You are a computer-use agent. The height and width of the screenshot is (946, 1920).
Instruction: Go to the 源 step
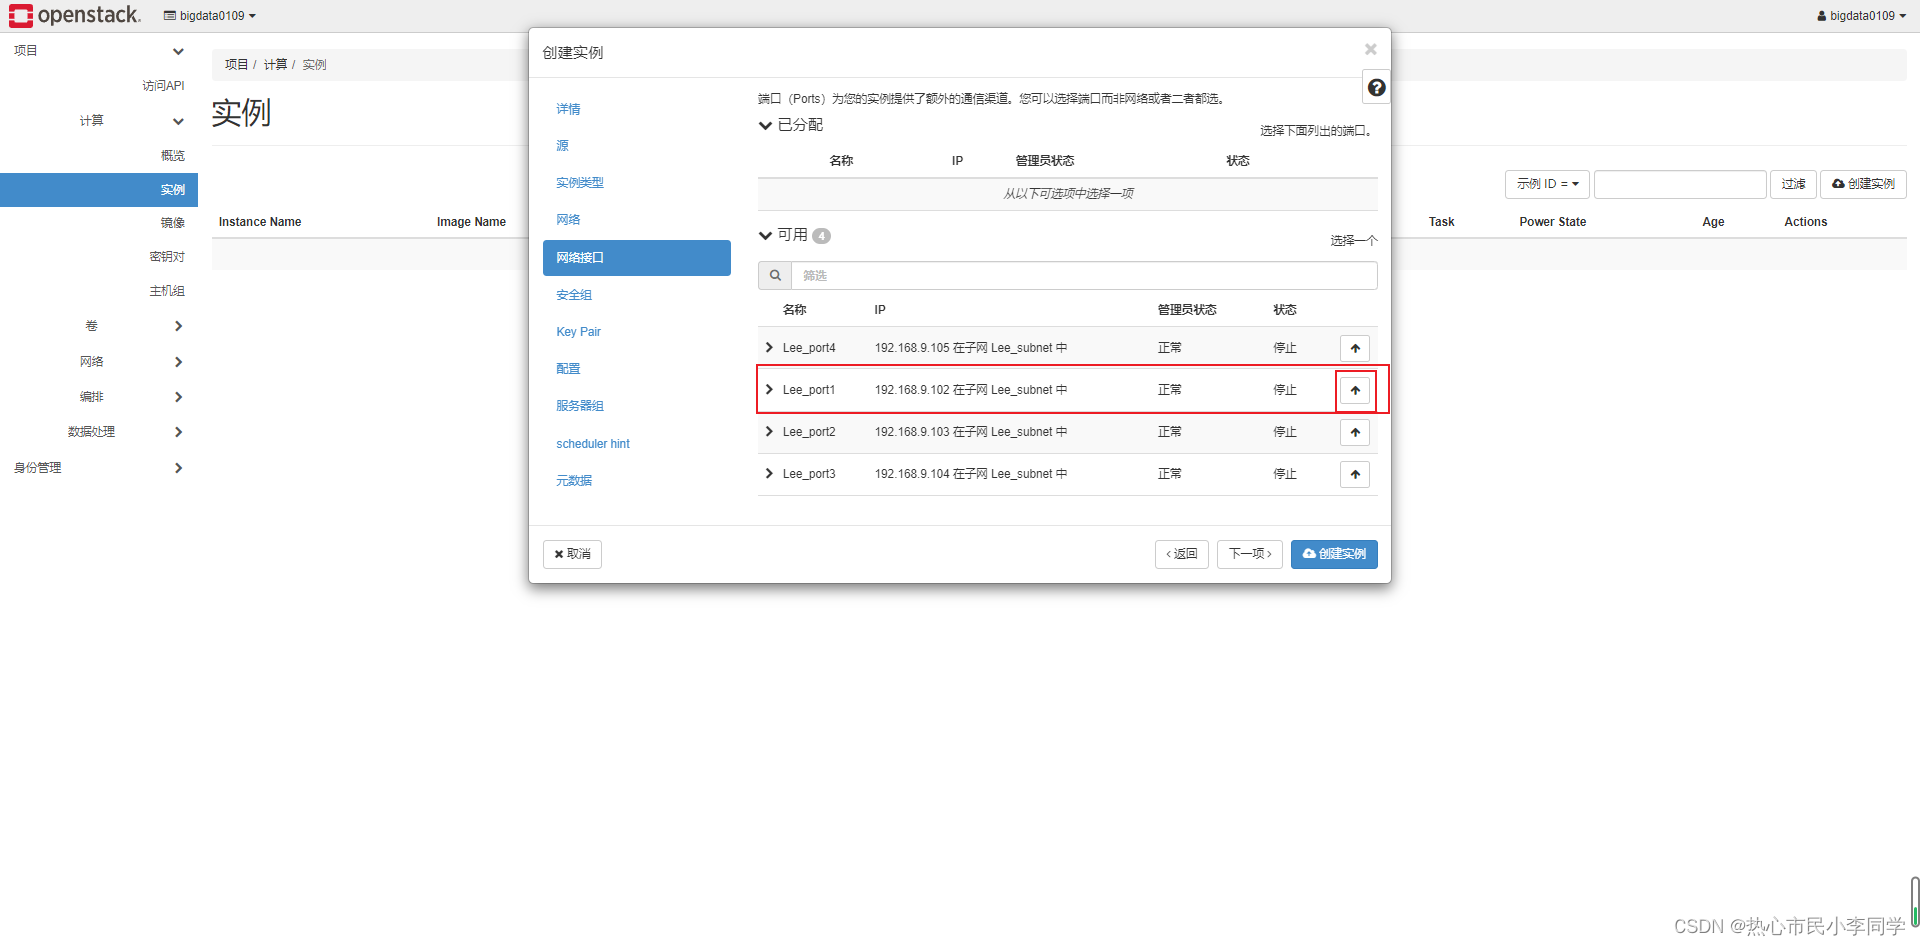tap(562, 146)
